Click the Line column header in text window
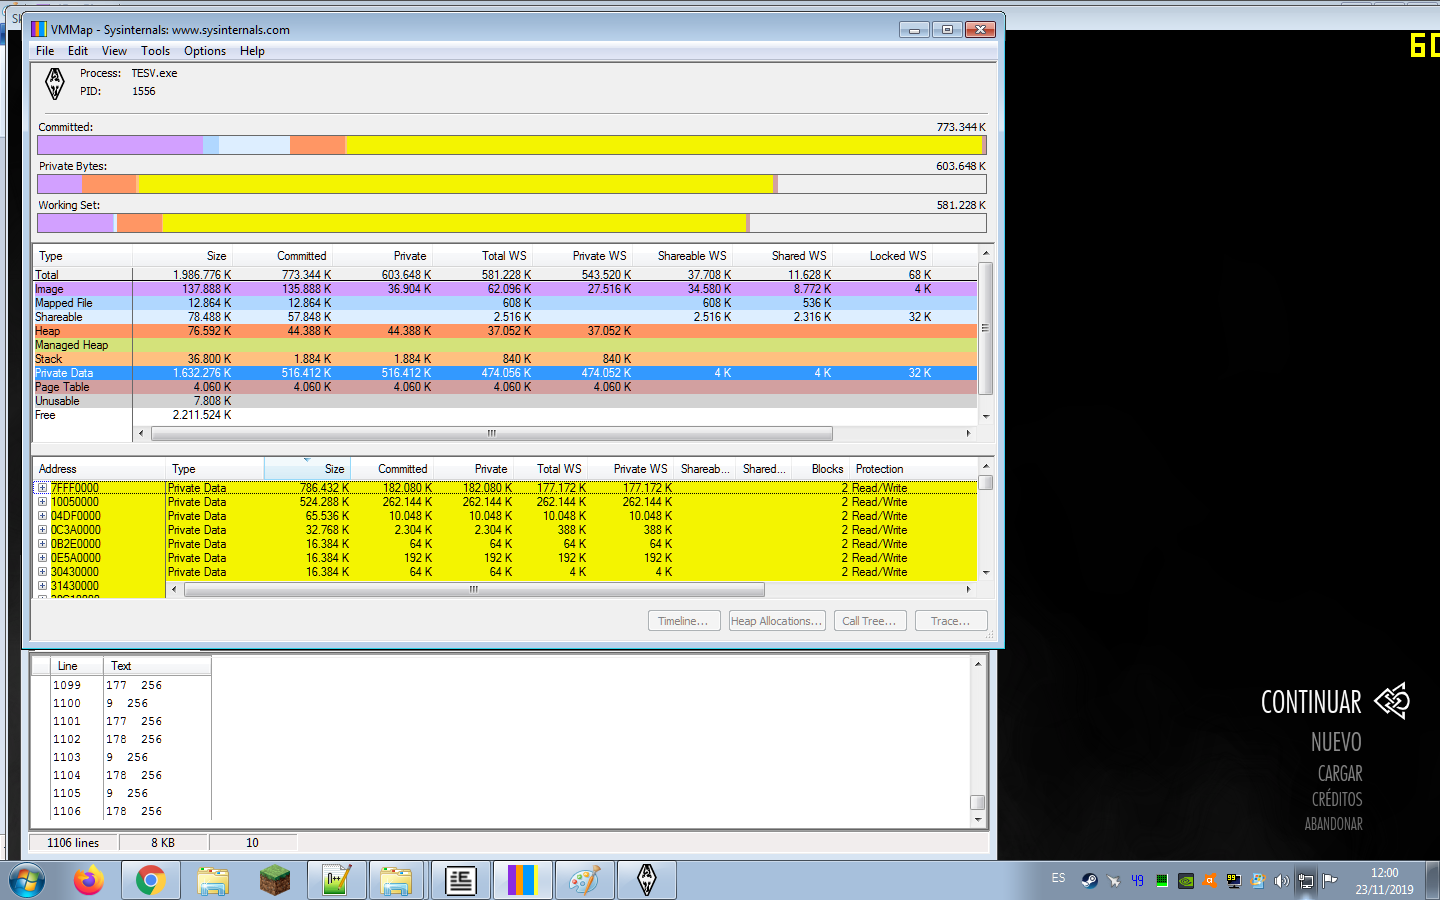 tap(78, 666)
